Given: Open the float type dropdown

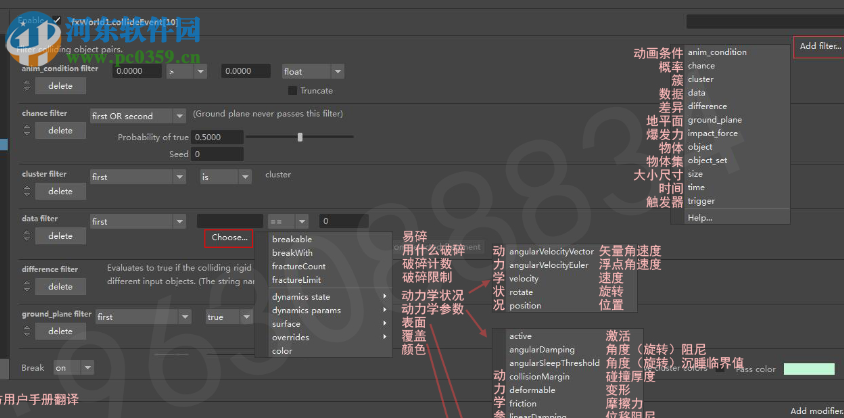Looking at the screenshot, I should click(x=313, y=71).
